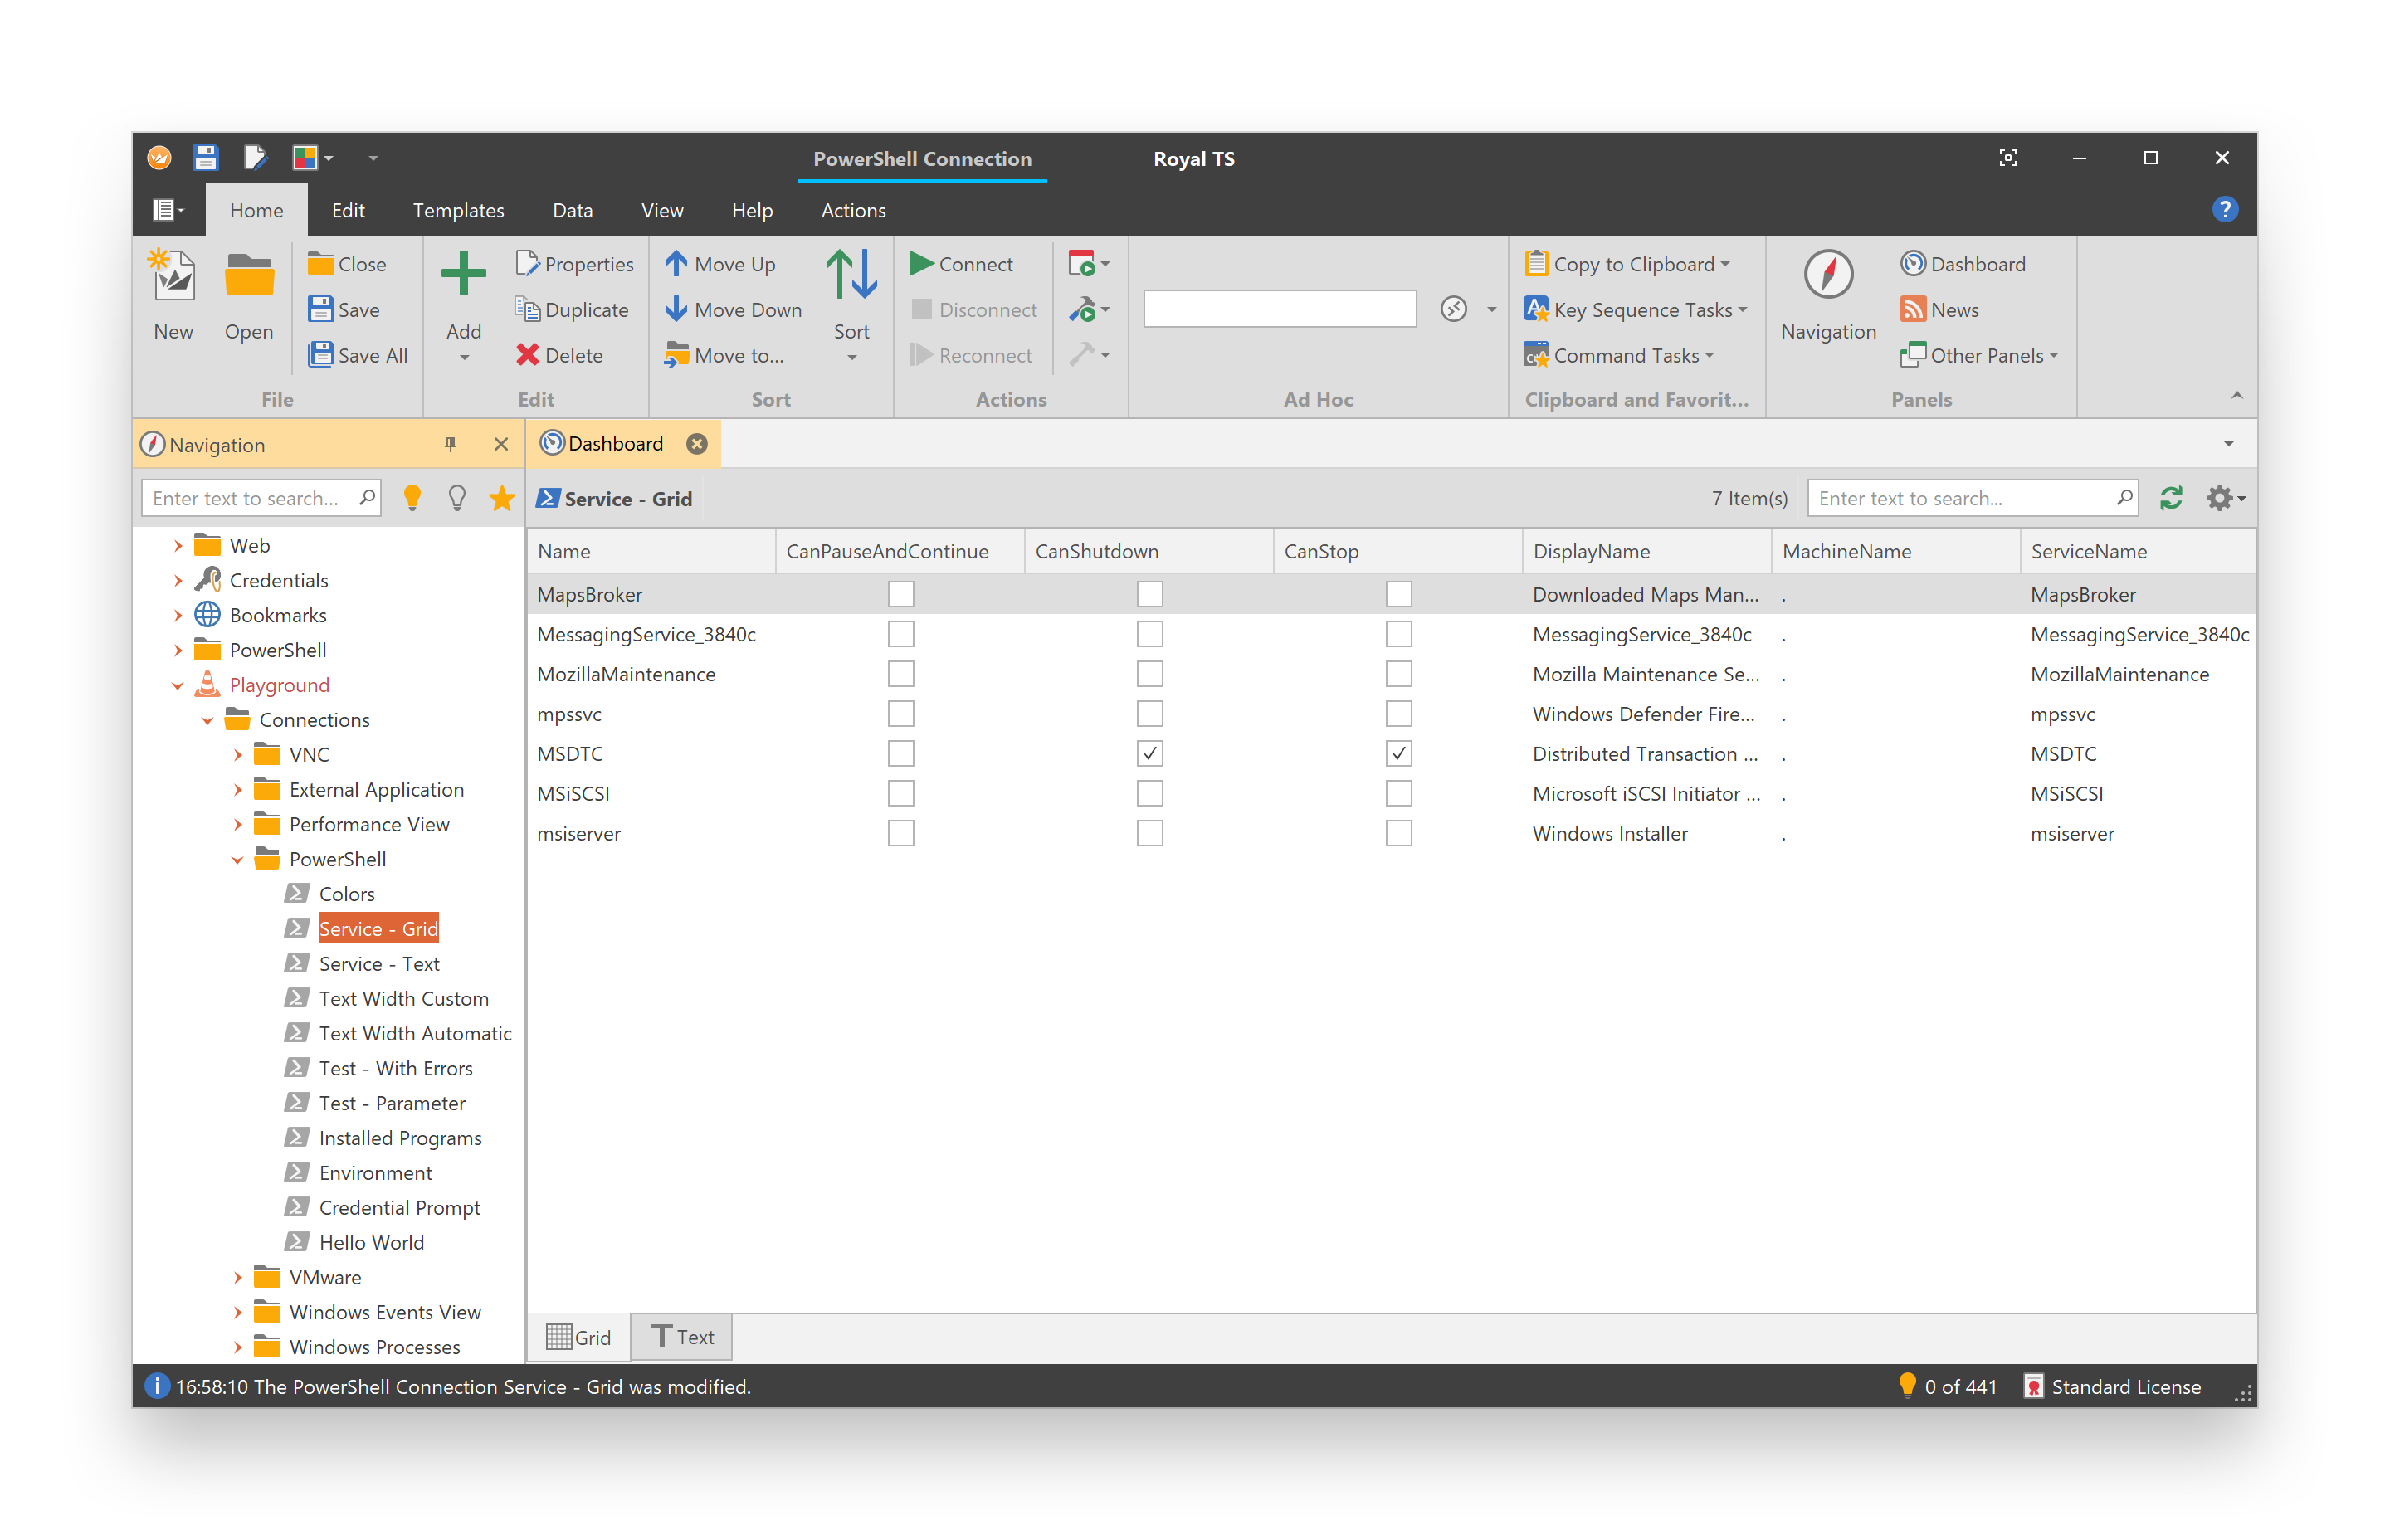The height and width of the screenshot is (1540, 2390).
Task: Expand the Credentials node
Action: [178, 580]
